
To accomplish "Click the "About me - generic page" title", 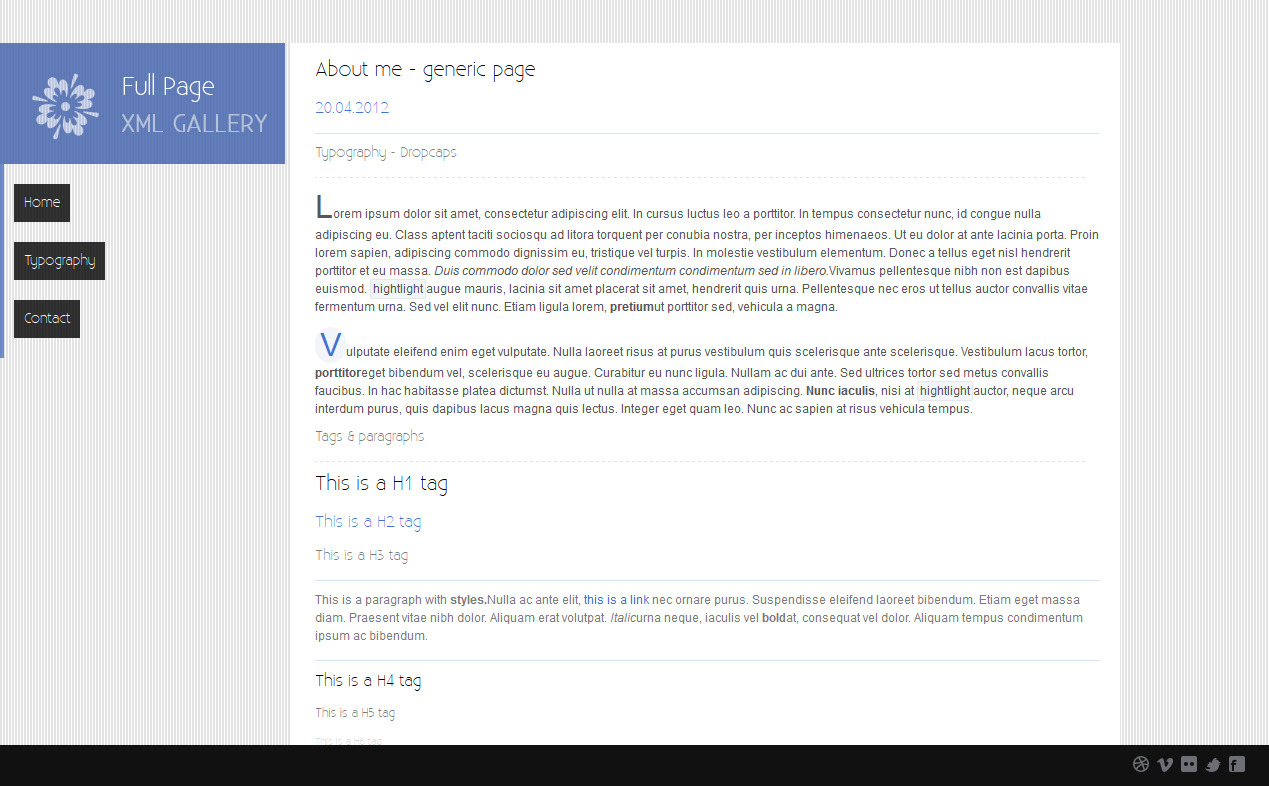I will (x=425, y=69).
